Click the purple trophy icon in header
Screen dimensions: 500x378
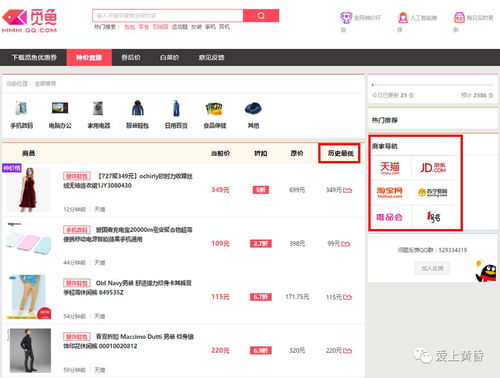(x=346, y=17)
